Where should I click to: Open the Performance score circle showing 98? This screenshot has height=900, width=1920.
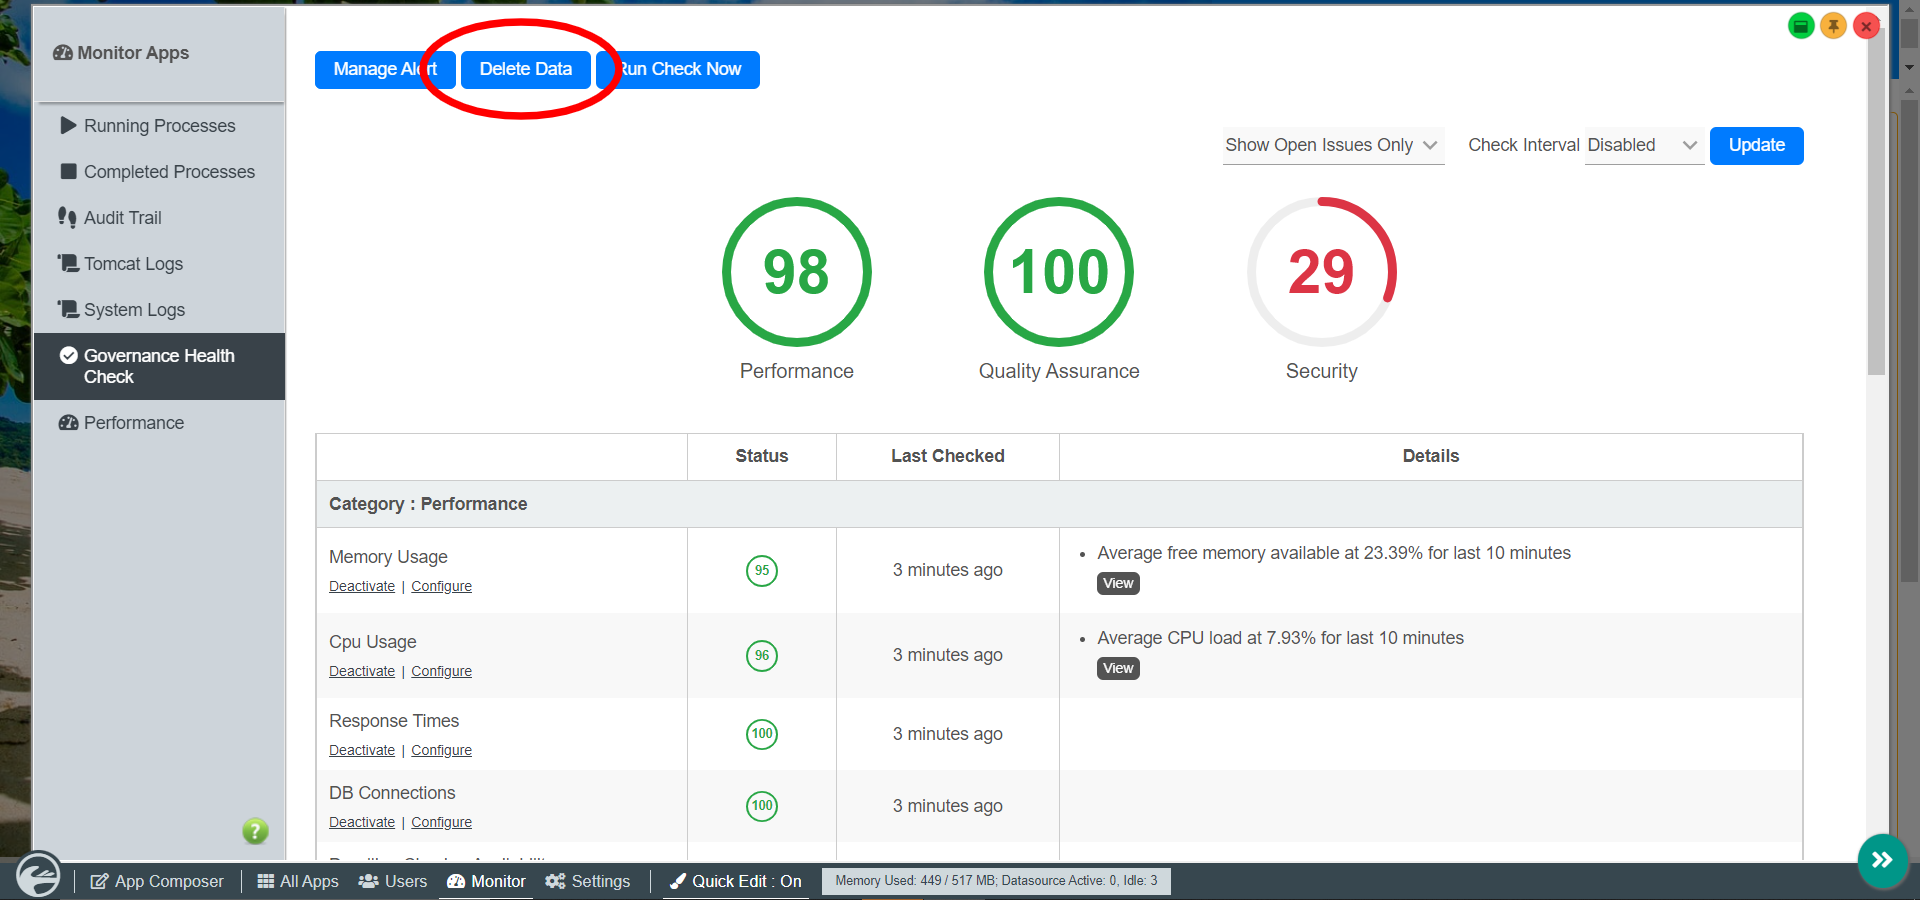796,272
